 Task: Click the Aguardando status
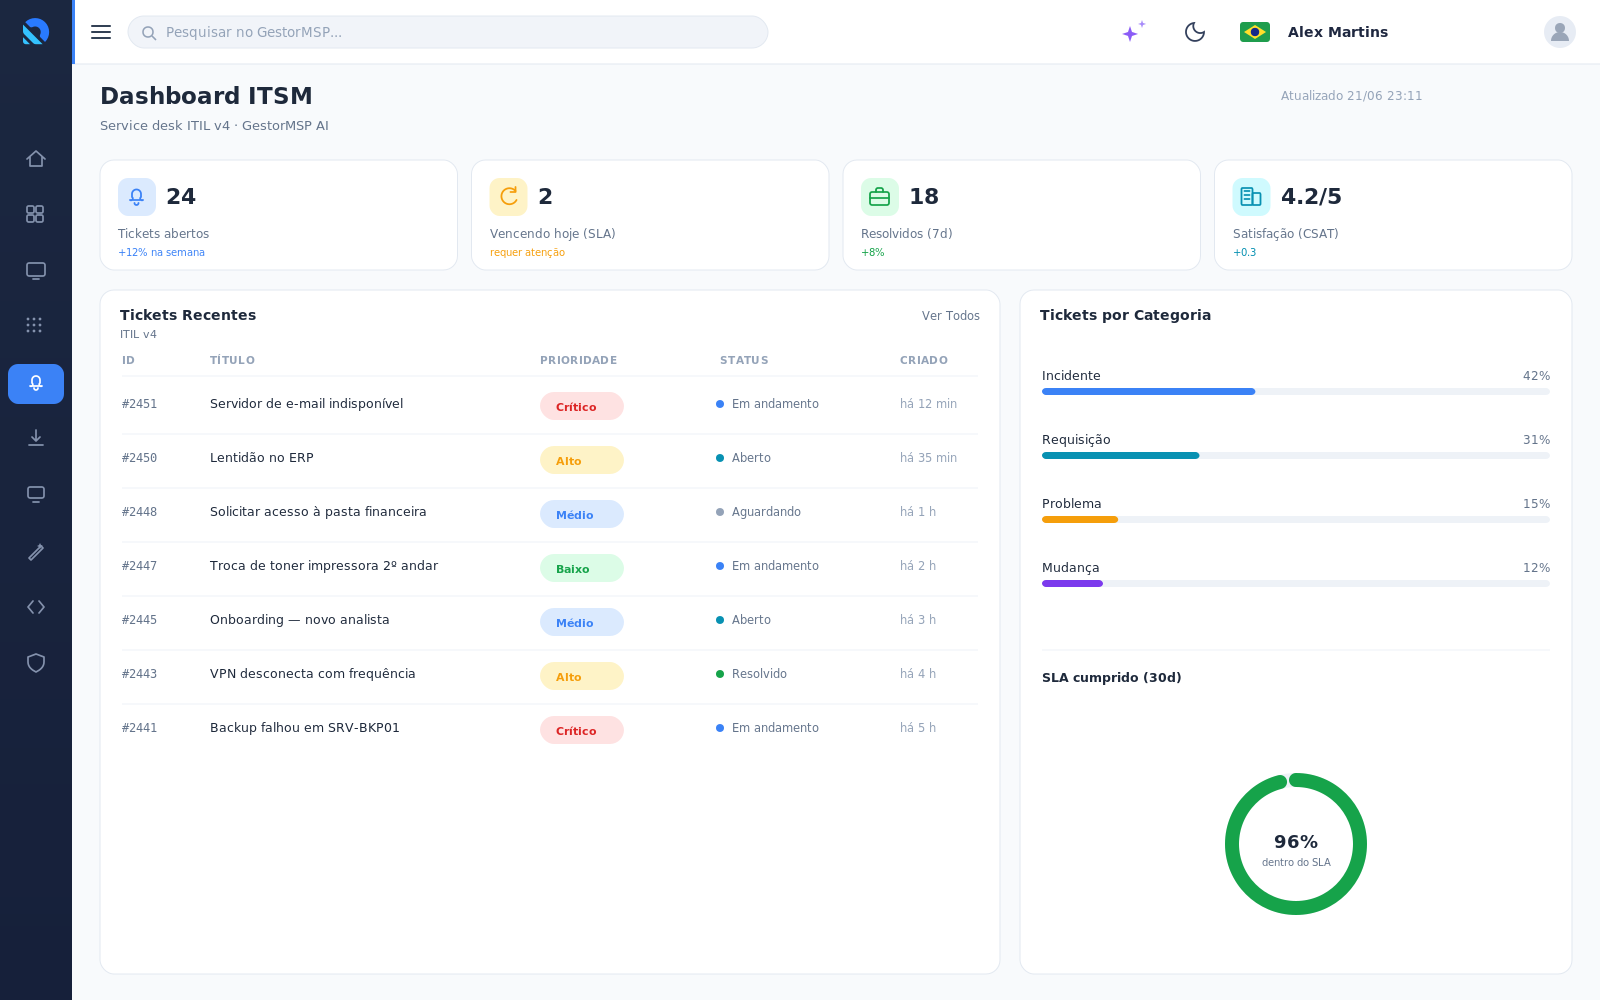pos(759,512)
